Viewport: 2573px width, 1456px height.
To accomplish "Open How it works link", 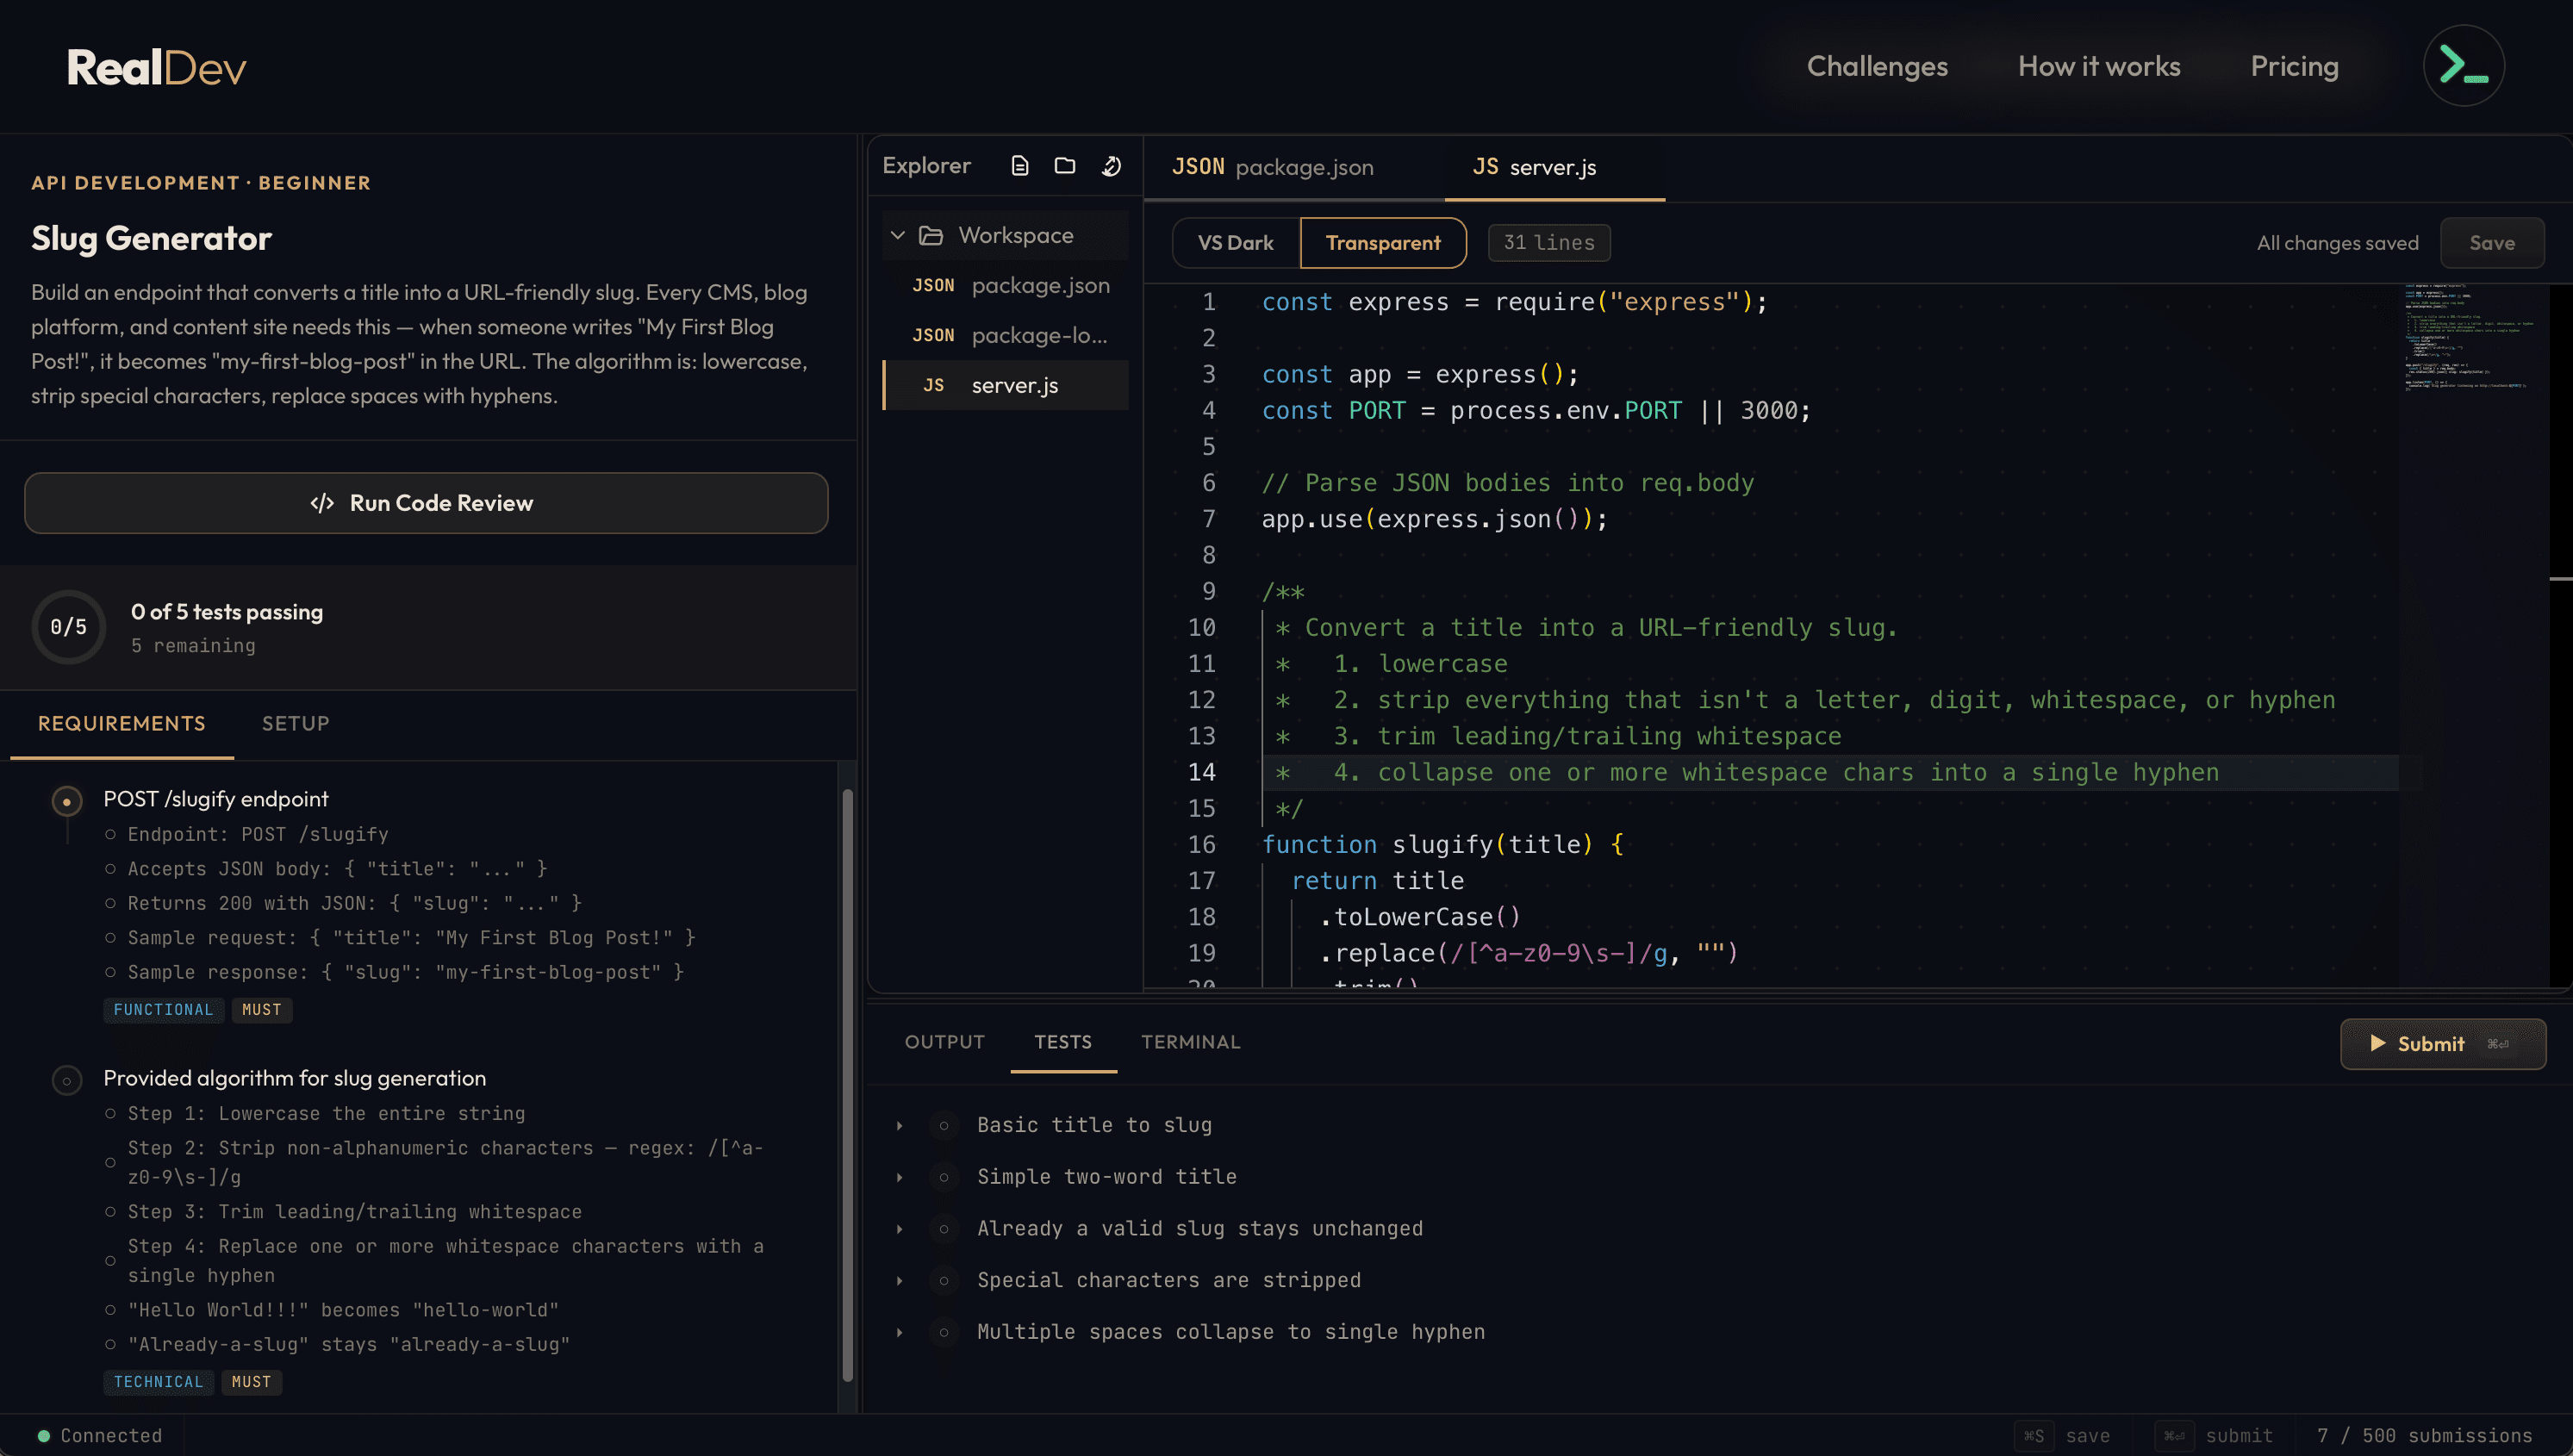I will [2099, 66].
